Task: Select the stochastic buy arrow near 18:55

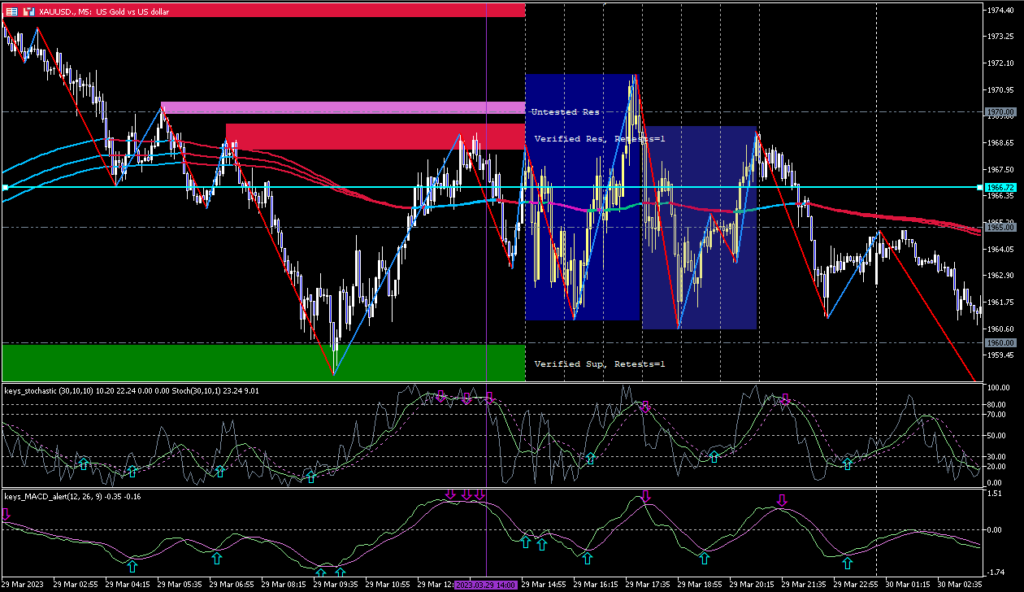Action: pyautogui.click(x=714, y=457)
